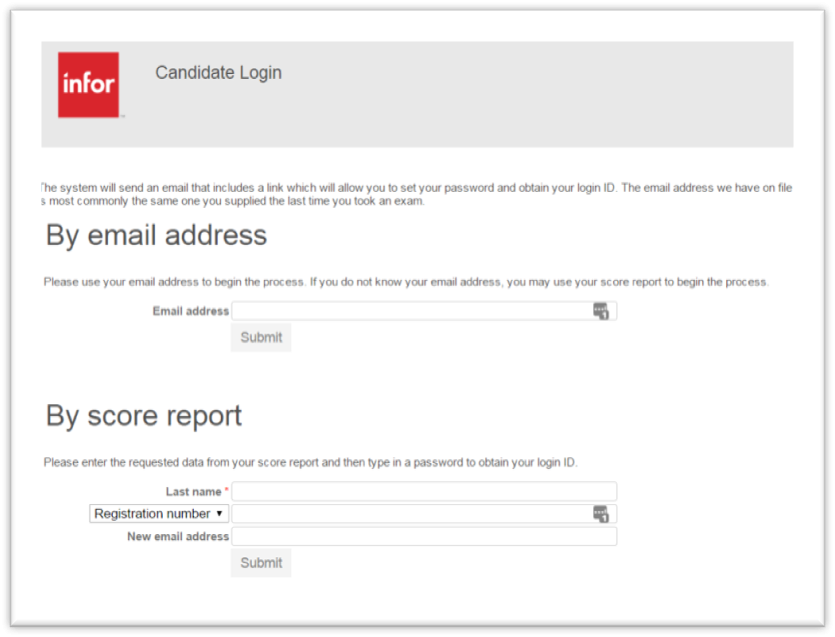The width and height of the screenshot is (835, 637).
Task: Open the Registration number dropdown
Action: [159, 513]
